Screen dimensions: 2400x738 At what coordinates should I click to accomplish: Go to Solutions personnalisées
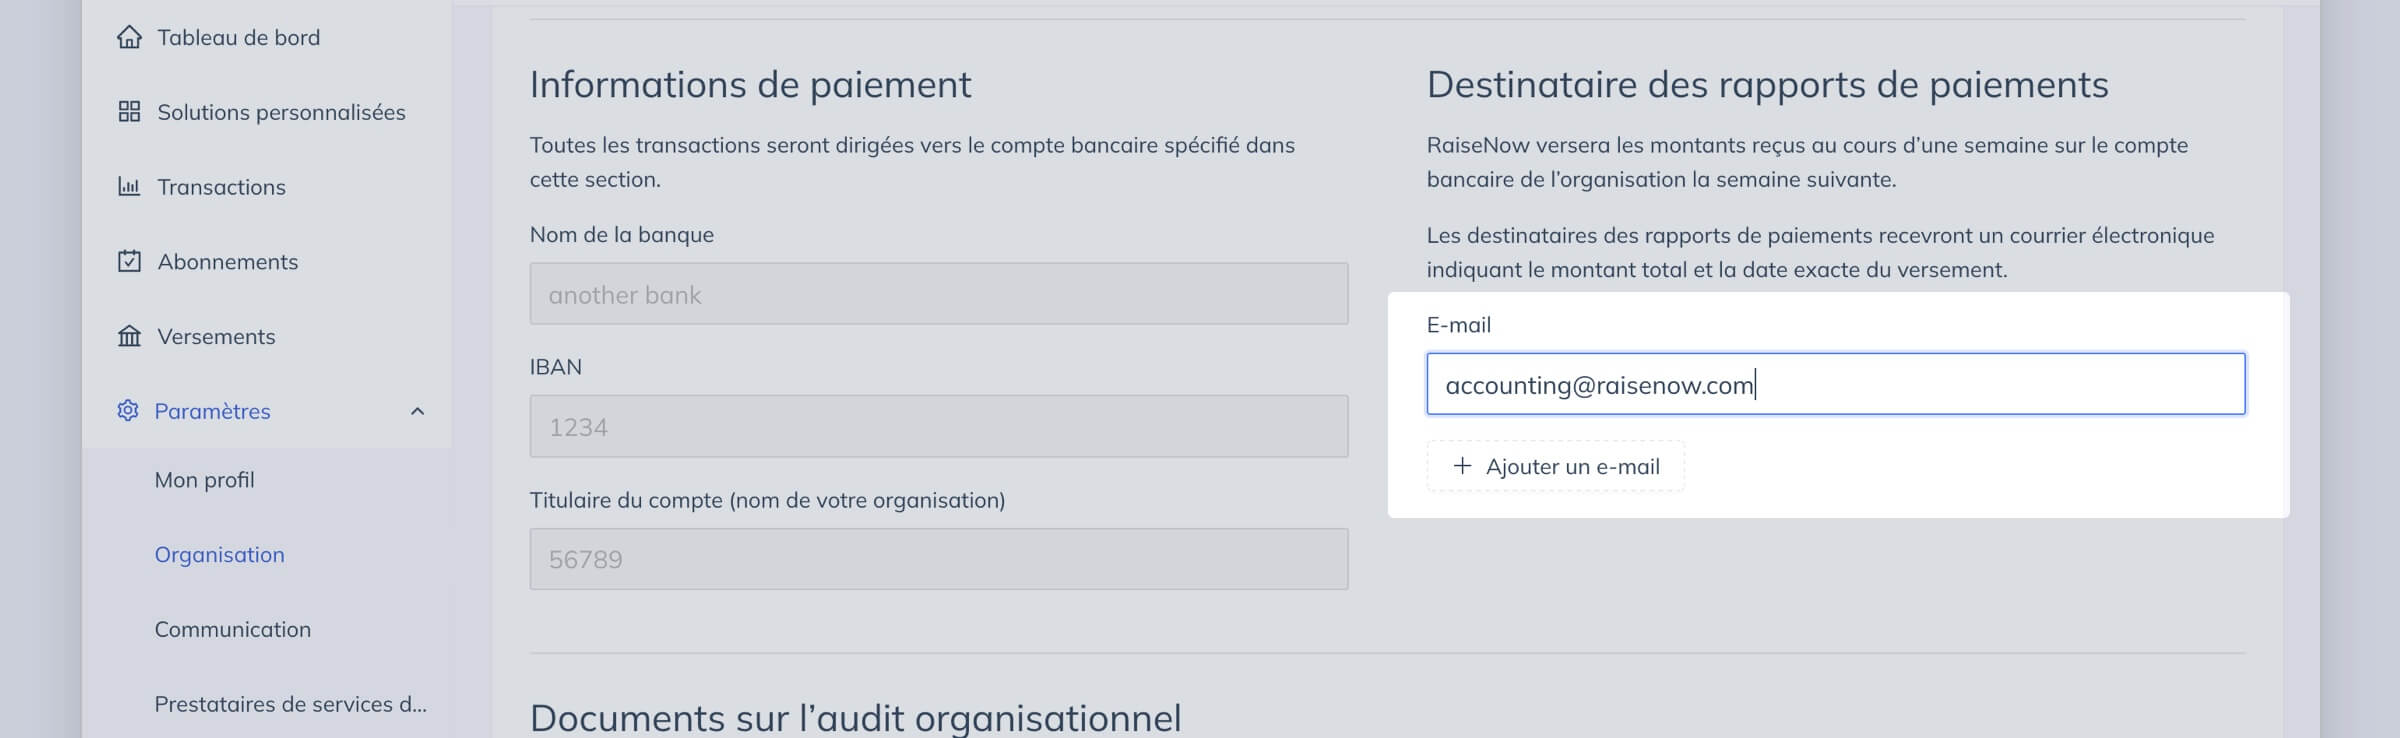[x=281, y=112]
